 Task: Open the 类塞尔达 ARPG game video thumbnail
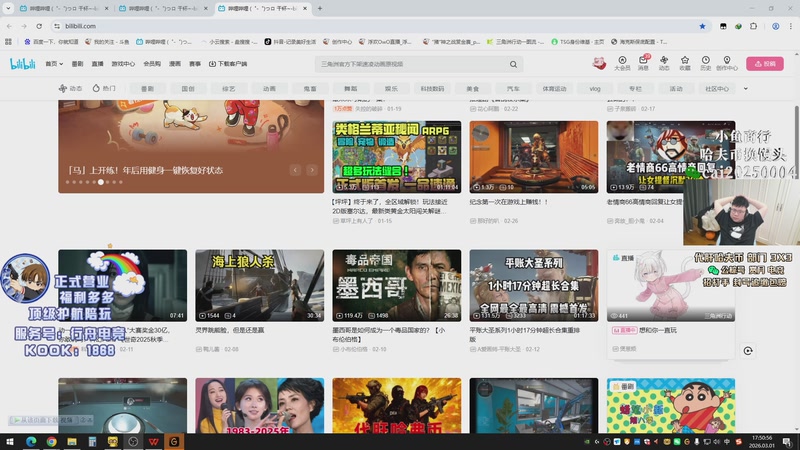(396, 157)
